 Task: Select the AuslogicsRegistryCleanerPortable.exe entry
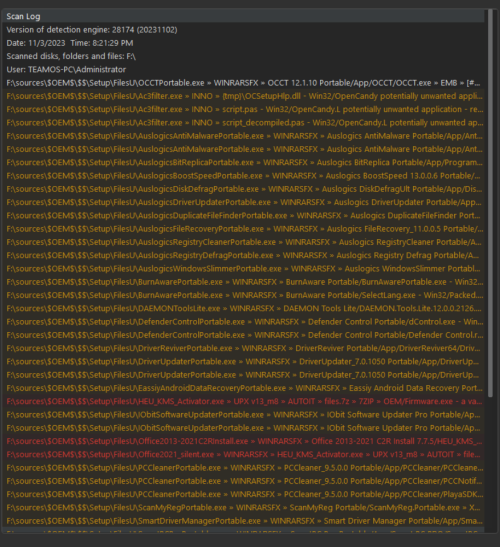tap(243, 242)
